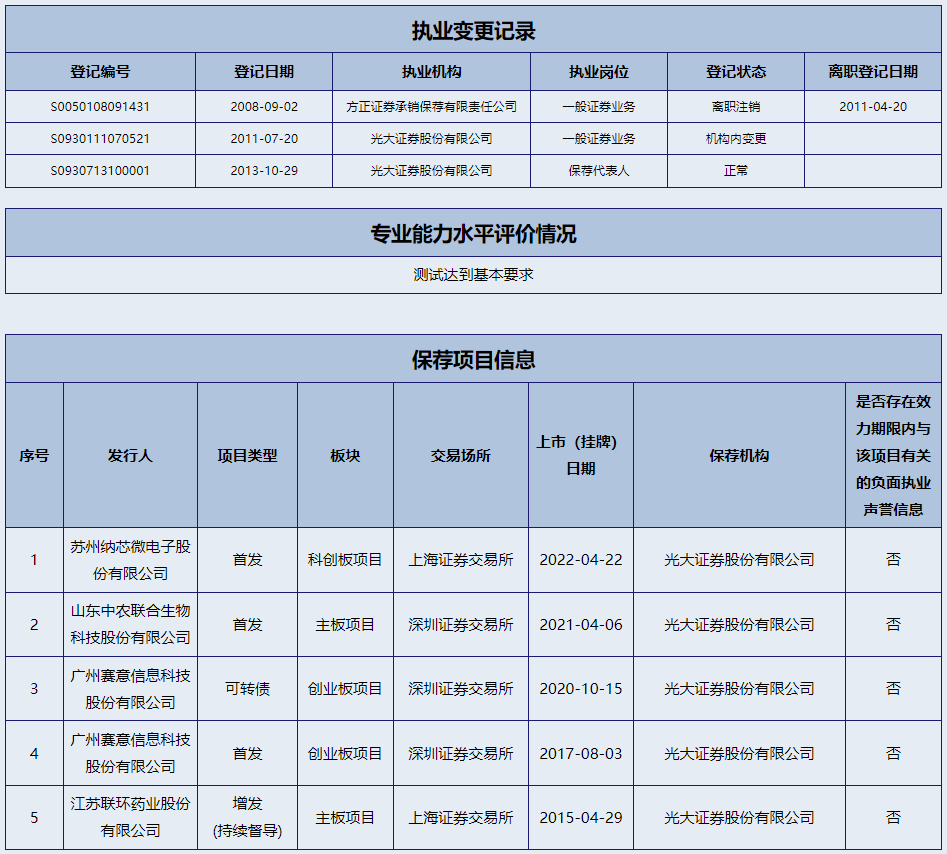Select issuer 山东中农联合生物科技股份有限公司

coord(130,624)
